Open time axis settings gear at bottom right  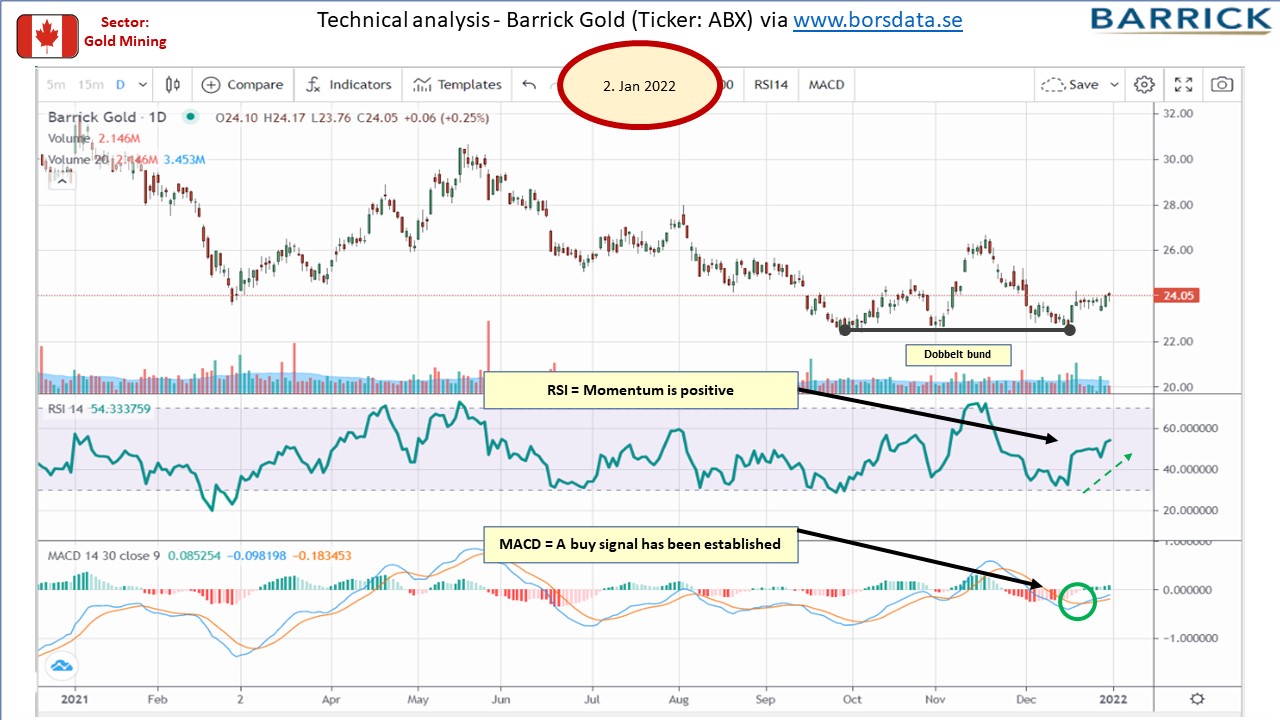[x=1198, y=699]
